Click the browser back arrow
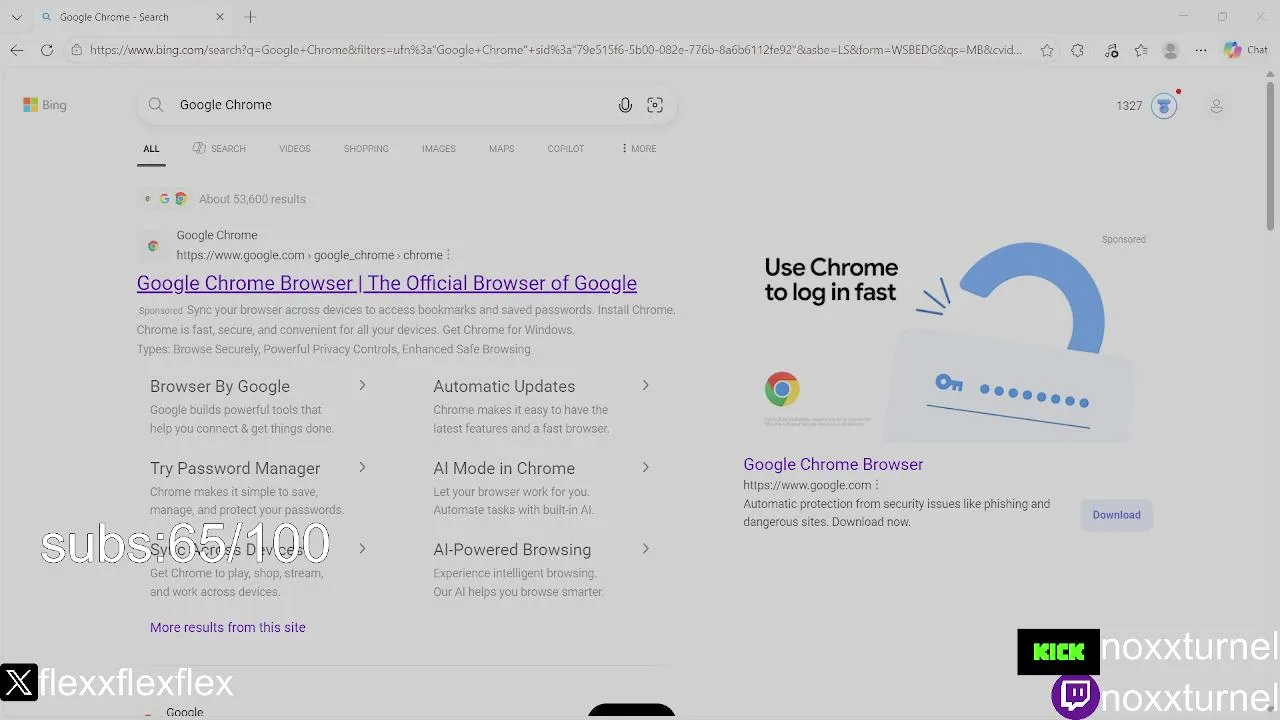 pyautogui.click(x=17, y=50)
